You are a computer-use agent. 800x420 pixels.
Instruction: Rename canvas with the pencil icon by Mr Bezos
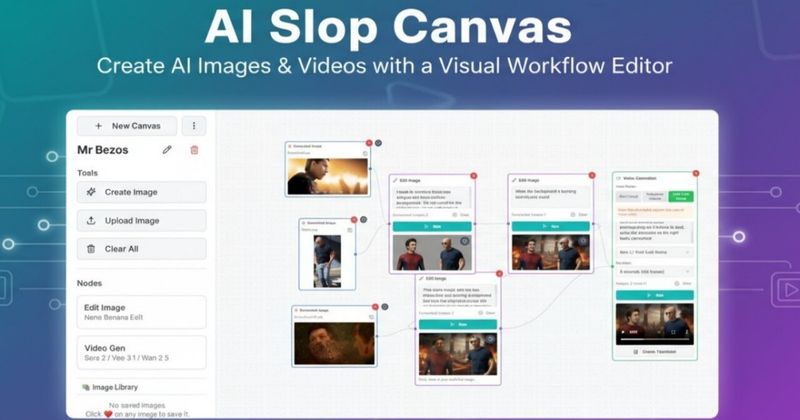point(167,150)
